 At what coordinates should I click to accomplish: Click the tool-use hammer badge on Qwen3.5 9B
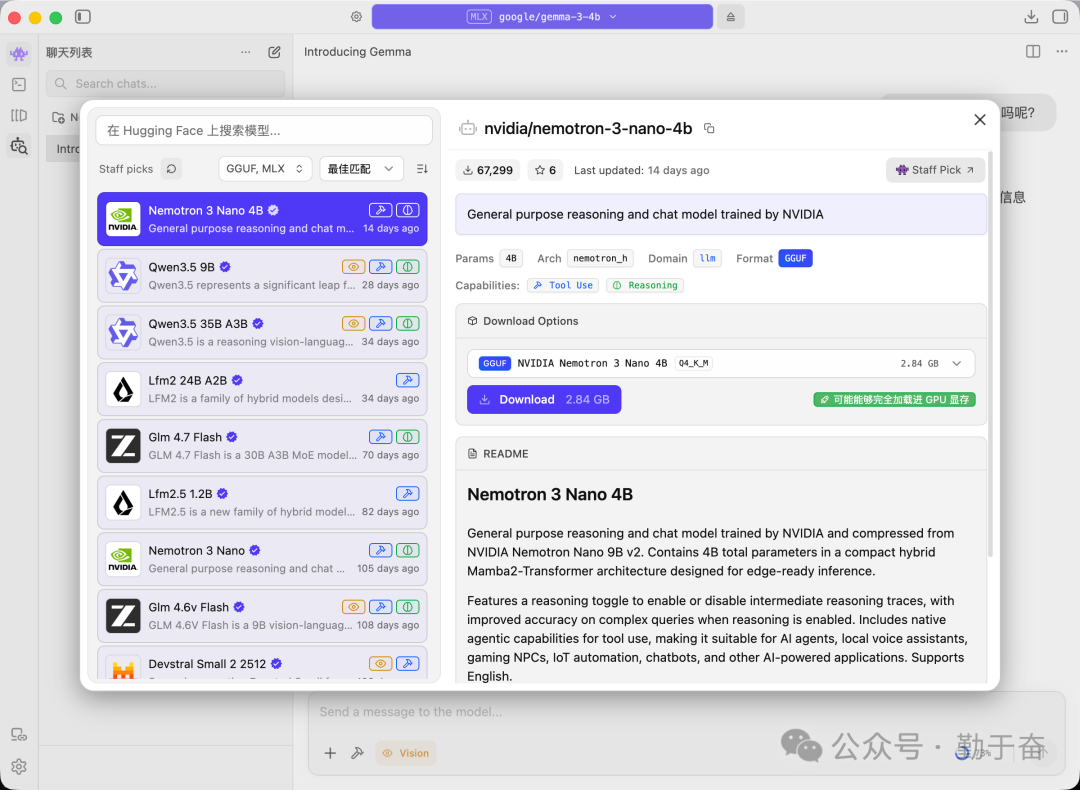[x=380, y=267]
